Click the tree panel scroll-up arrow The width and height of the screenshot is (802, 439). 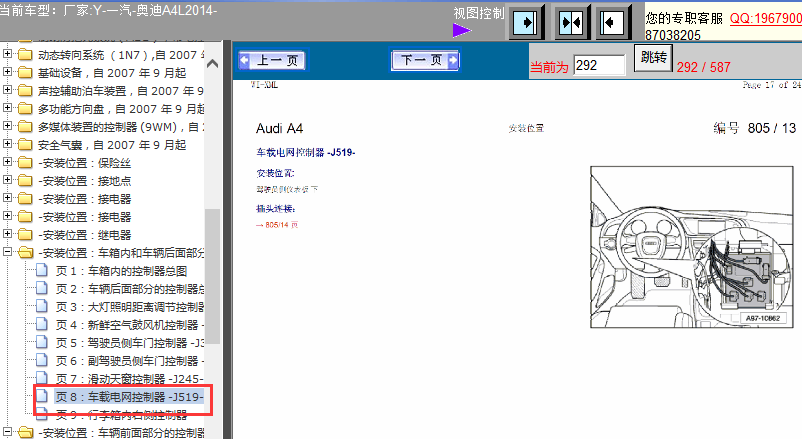click(212, 64)
